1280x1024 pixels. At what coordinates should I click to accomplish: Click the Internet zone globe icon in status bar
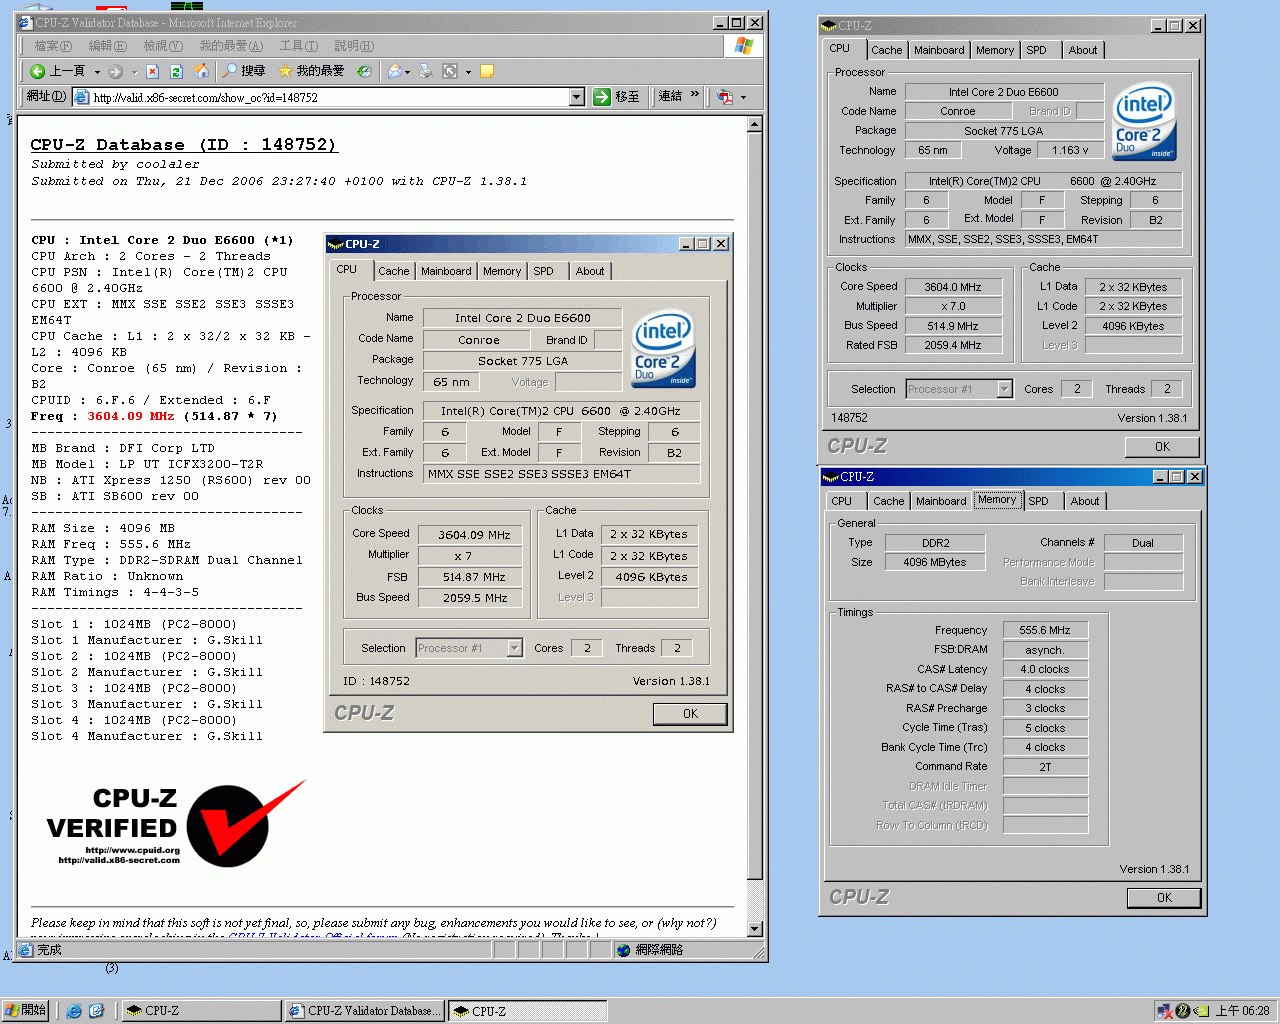(624, 950)
